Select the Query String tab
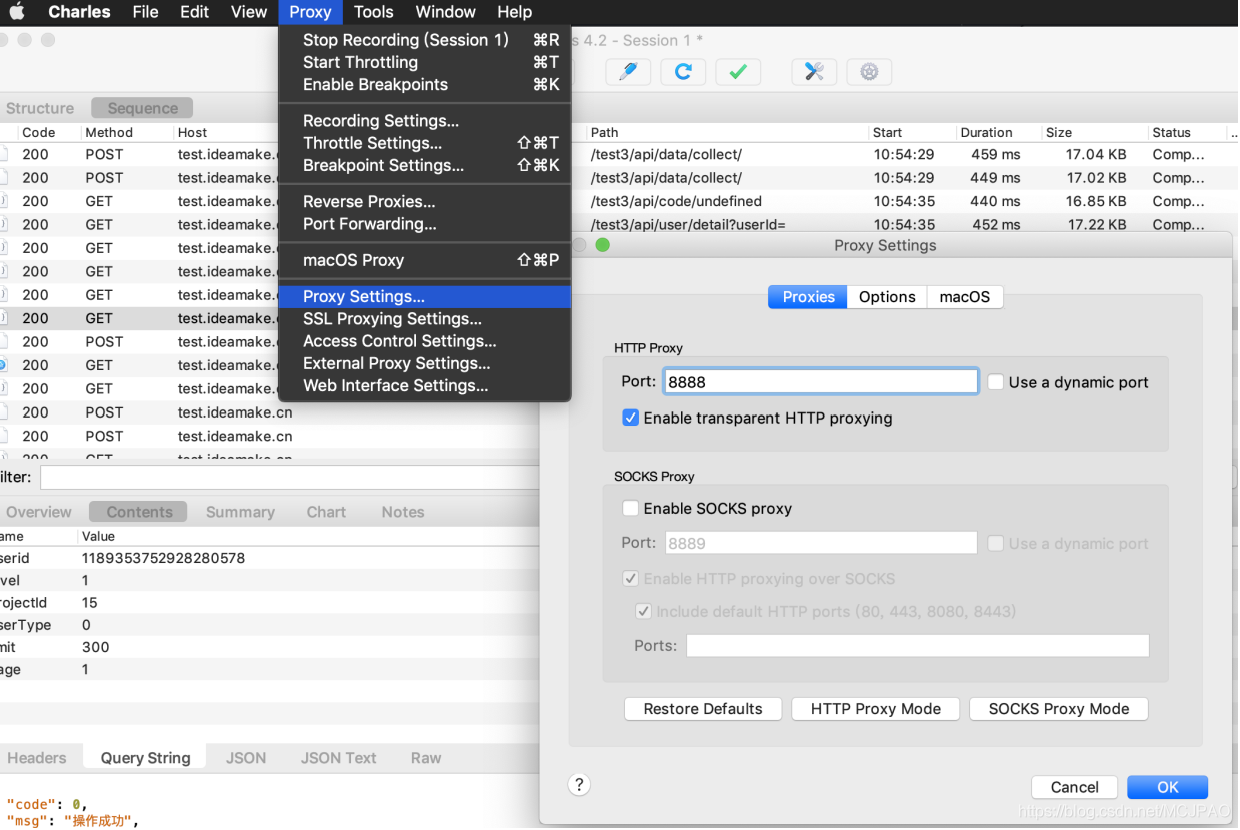Screen dimensions: 1240x830 [x=145, y=758]
